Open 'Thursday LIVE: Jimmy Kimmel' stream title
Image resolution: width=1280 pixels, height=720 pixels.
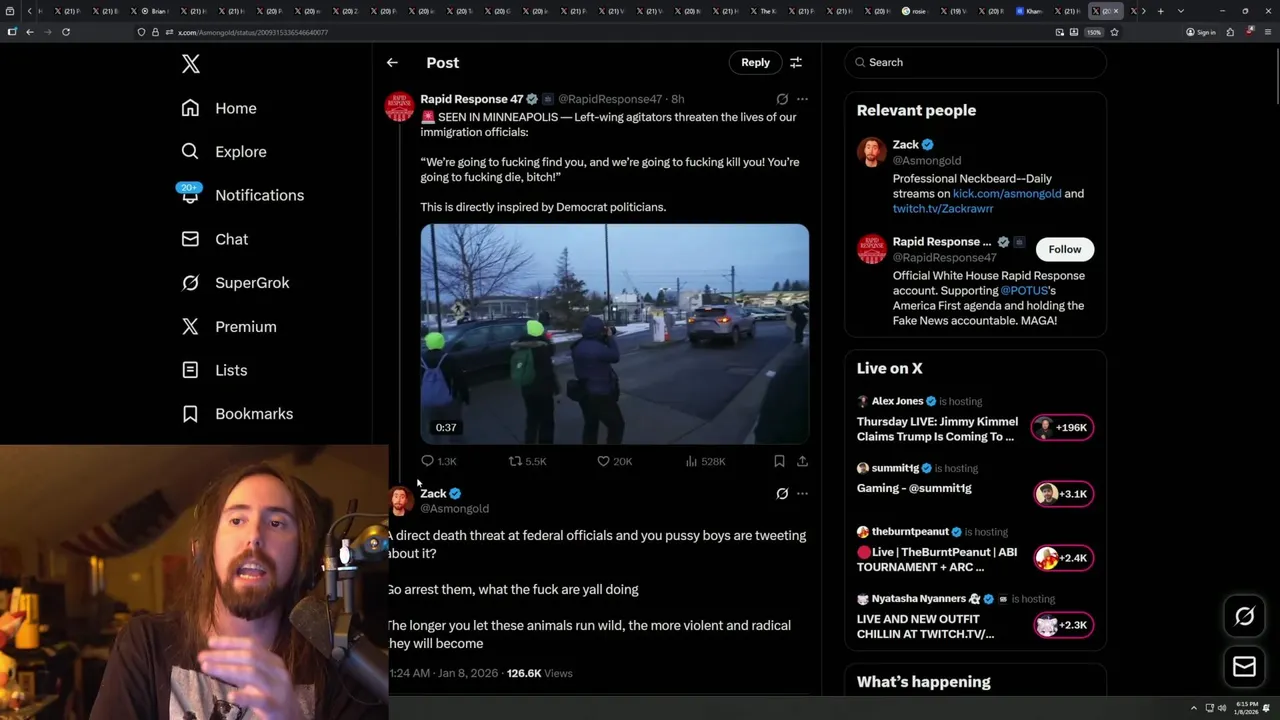[x=937, y=429]
